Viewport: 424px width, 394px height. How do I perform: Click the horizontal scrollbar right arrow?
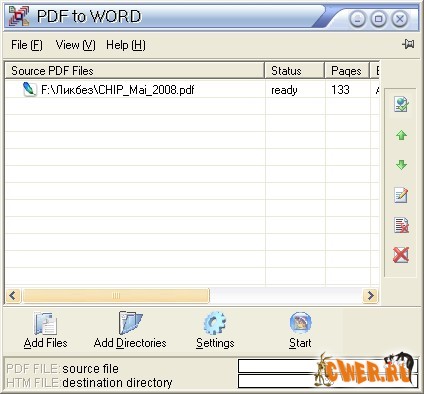pos(370,295)
